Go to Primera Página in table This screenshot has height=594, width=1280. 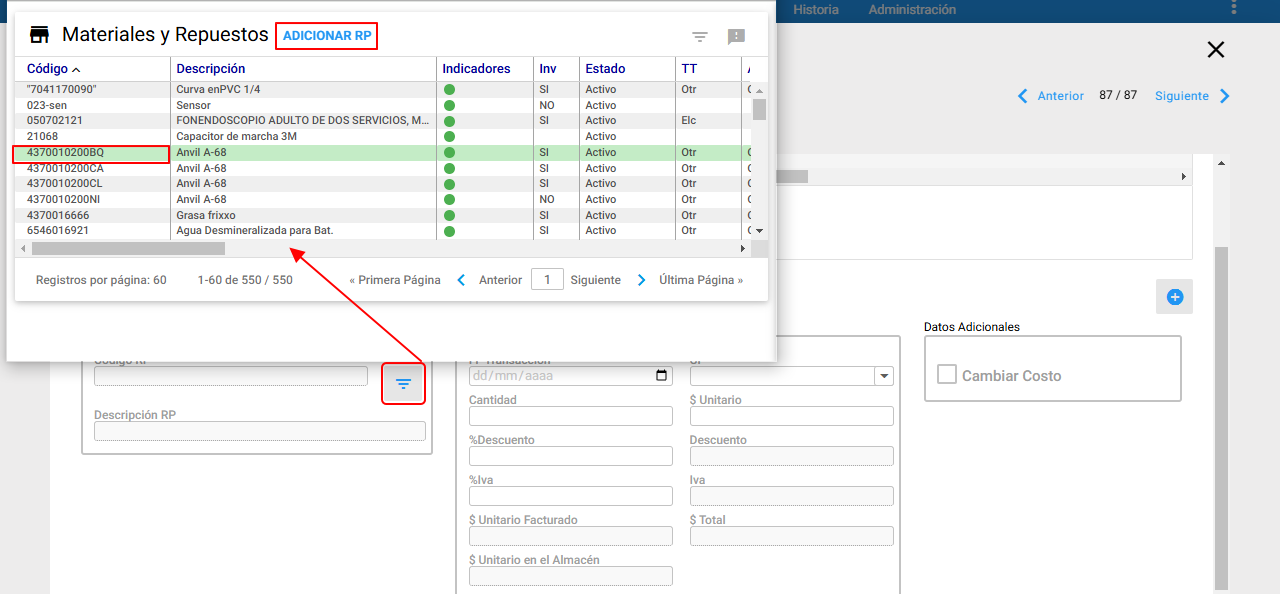point(395,280)
